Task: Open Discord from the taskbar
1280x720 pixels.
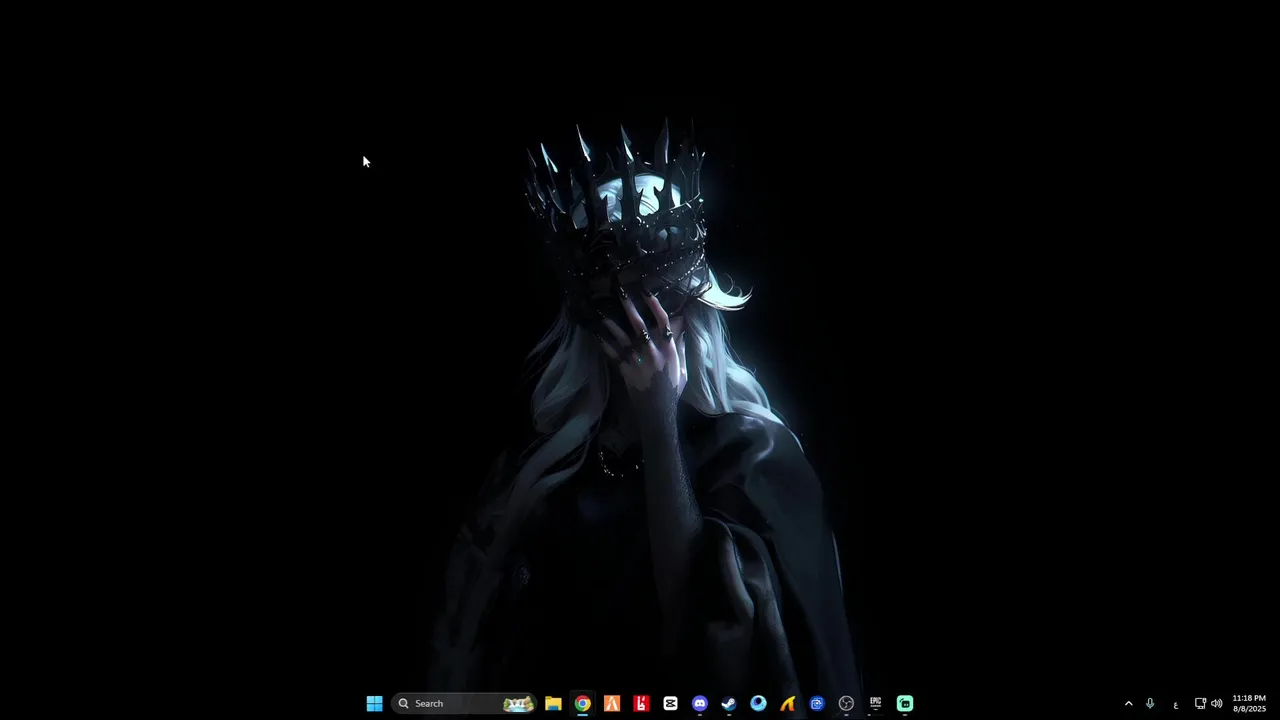Action: coord(700,703)
